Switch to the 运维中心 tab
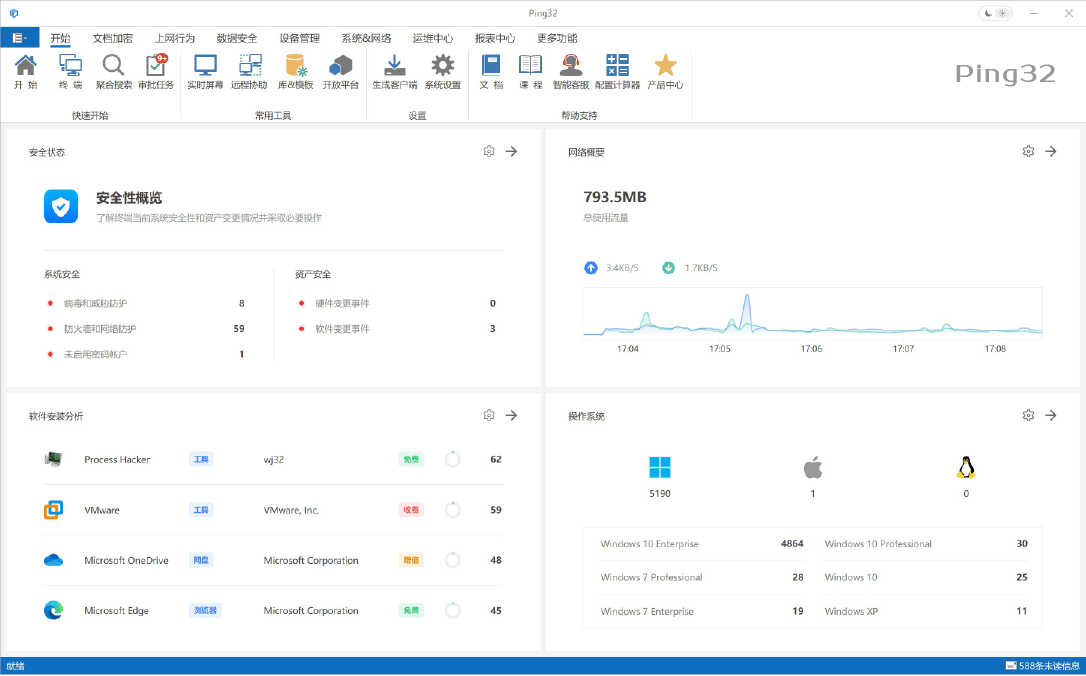Screen dimensions: 1086x676 point(433,38)
